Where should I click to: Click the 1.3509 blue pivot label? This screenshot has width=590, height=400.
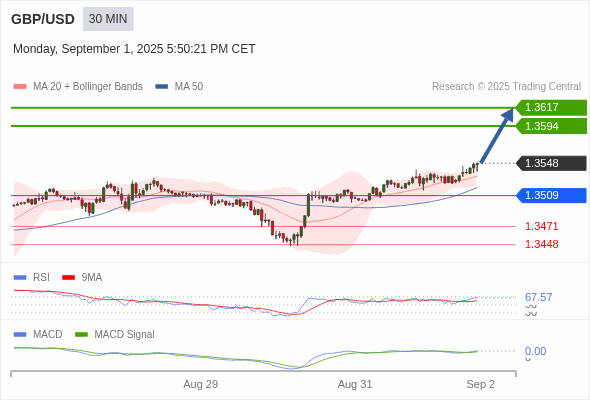pyautogui.click(x=551, y=195)
